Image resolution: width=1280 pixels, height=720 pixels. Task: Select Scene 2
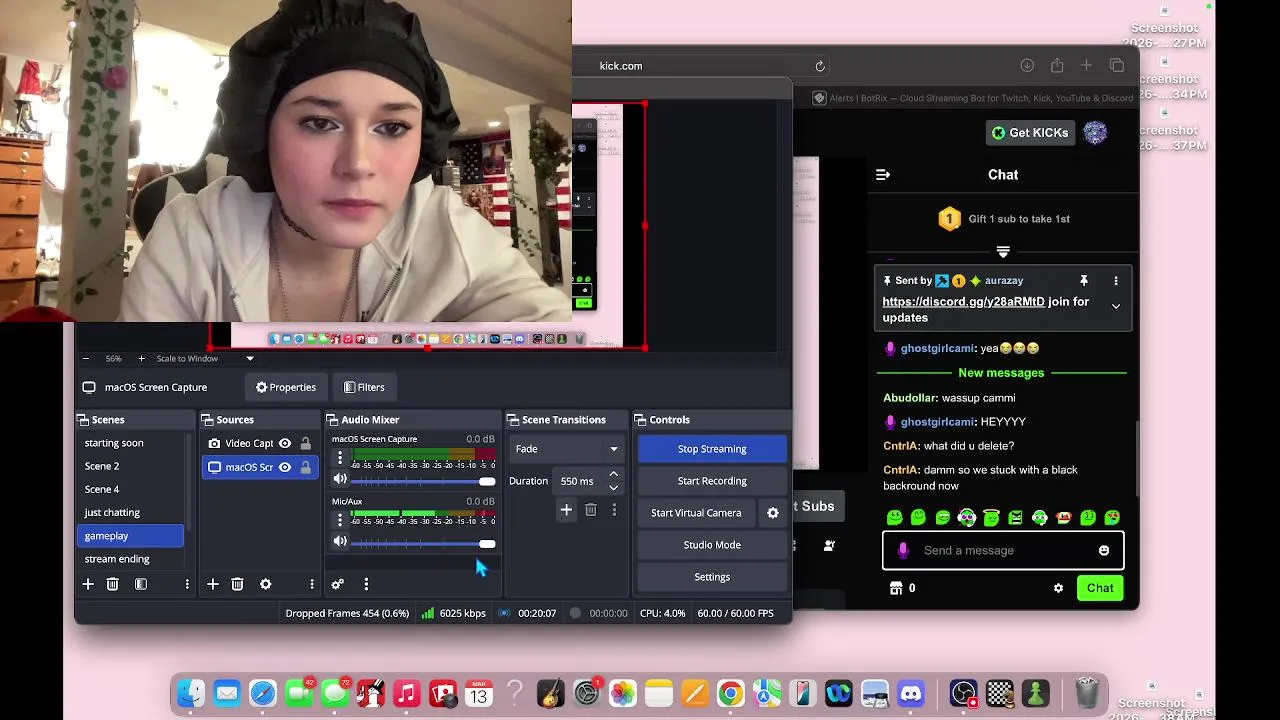coord(130,466)
